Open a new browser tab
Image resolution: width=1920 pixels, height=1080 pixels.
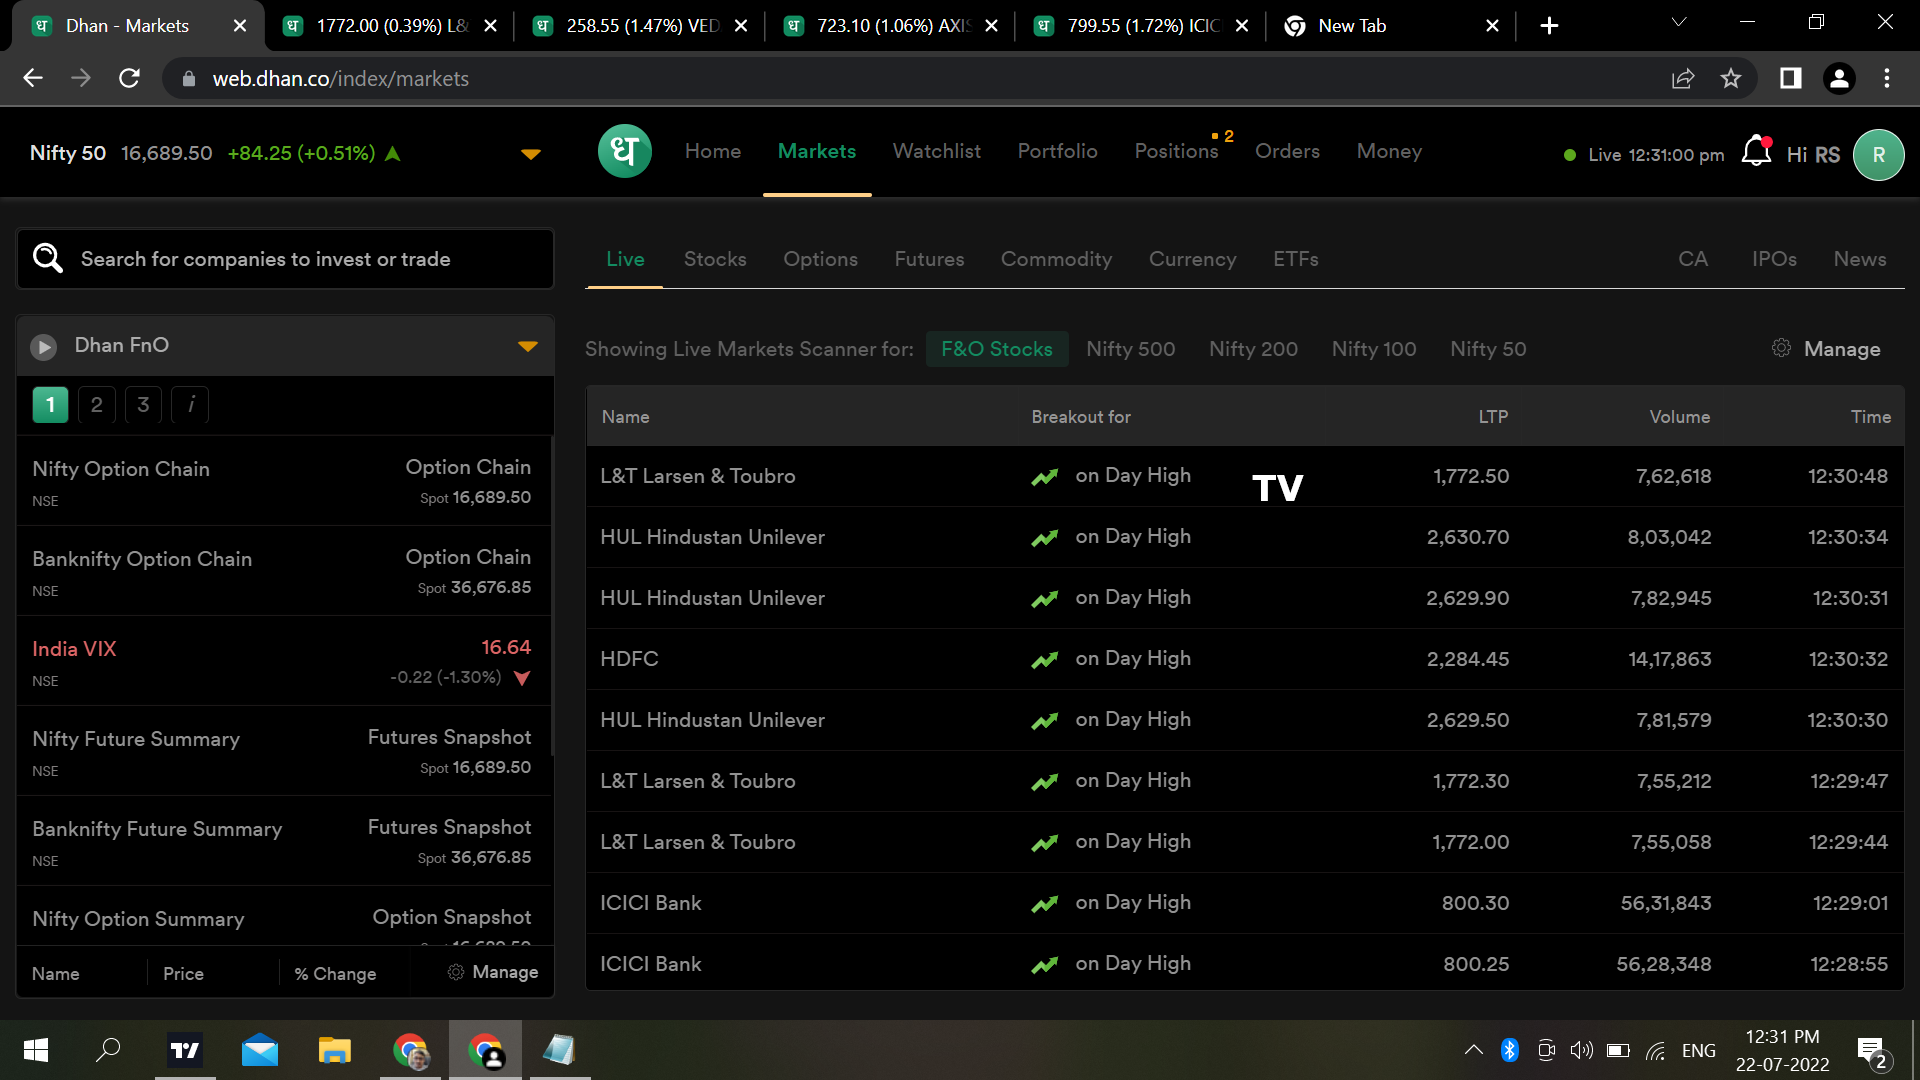click(x=1549, y=26)
